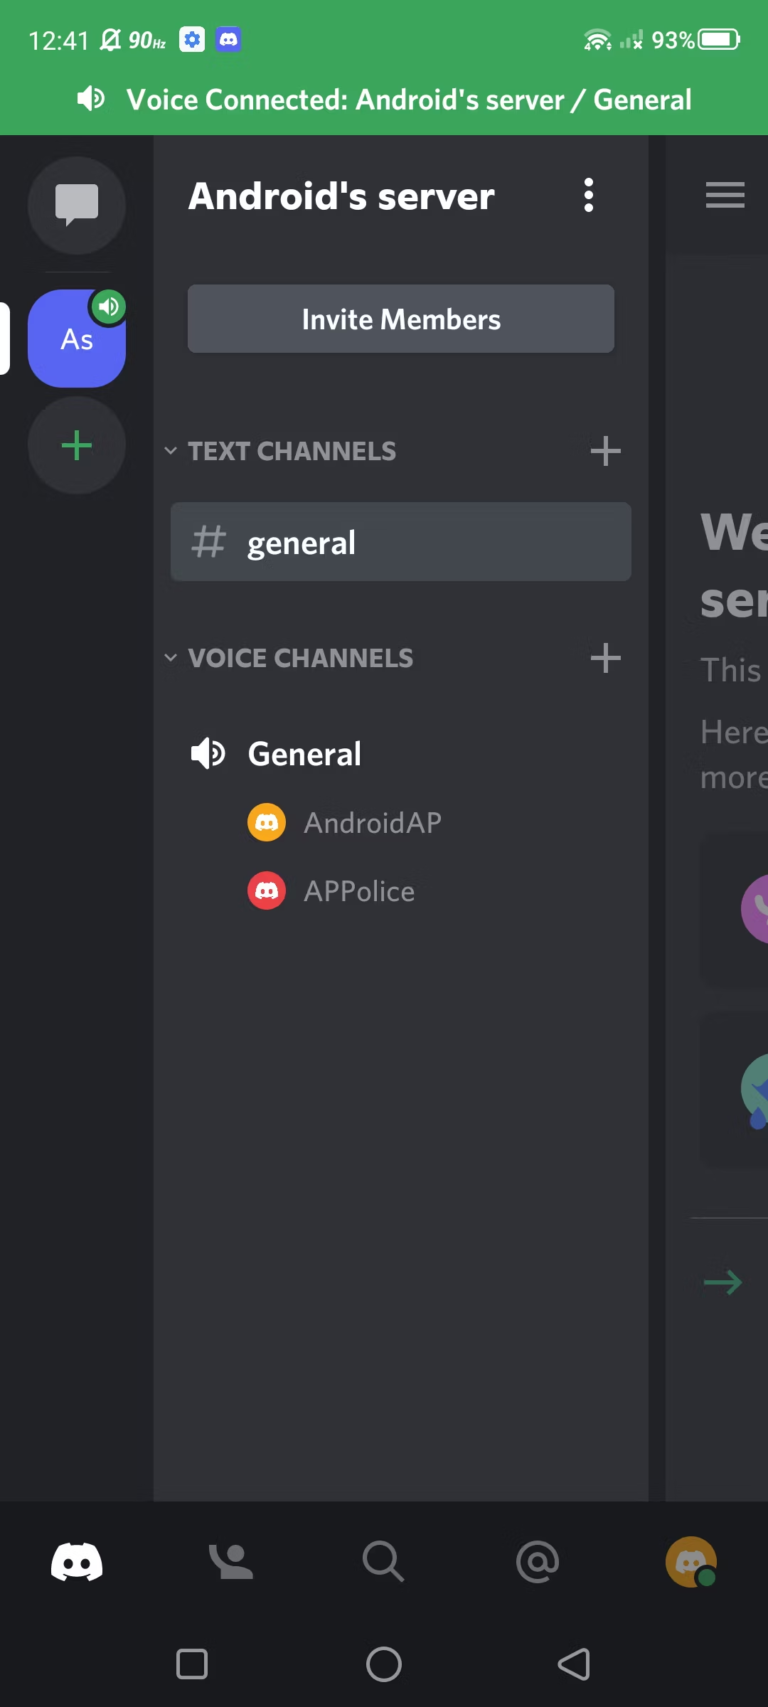
Task: Select the As server icon in sidebar
Action: pyautogui.click(x=77, y=339)
